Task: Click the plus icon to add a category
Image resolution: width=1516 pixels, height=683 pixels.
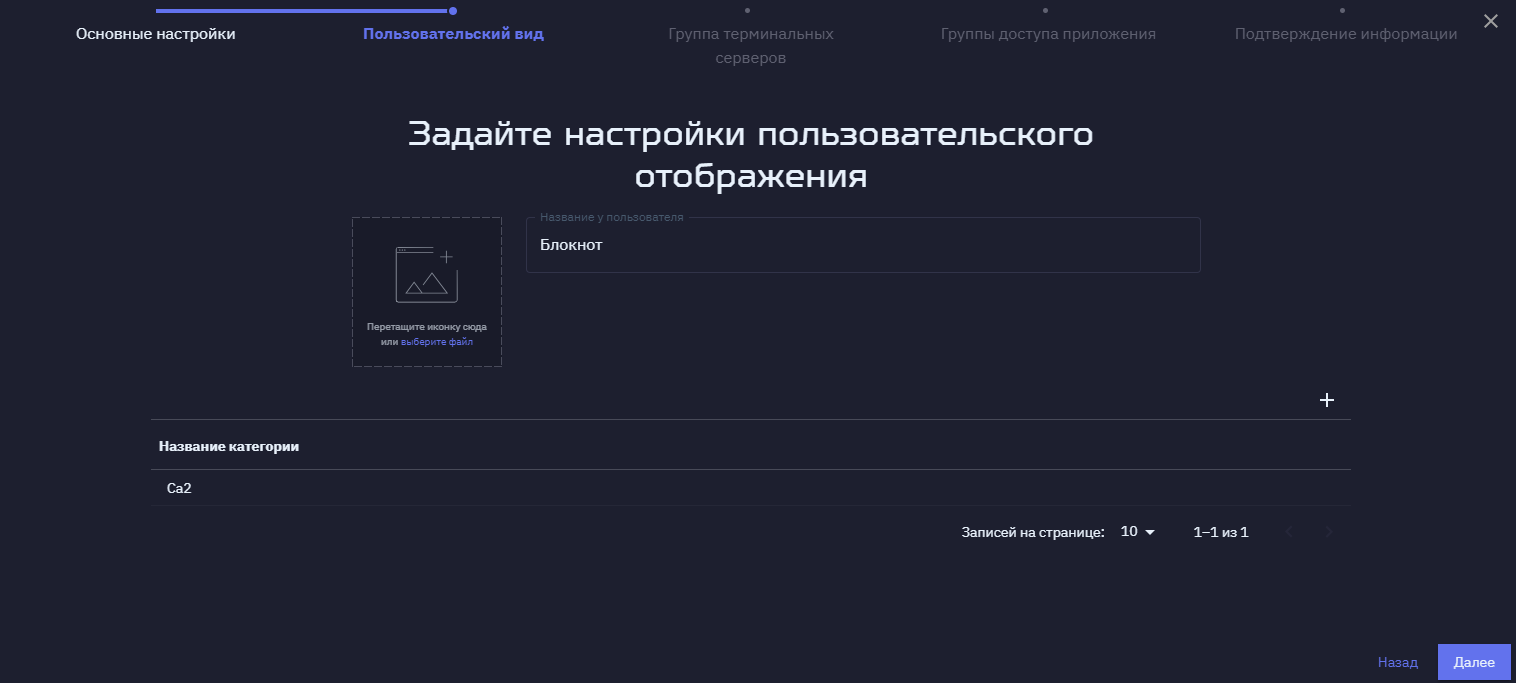Action: point(1327,400)
